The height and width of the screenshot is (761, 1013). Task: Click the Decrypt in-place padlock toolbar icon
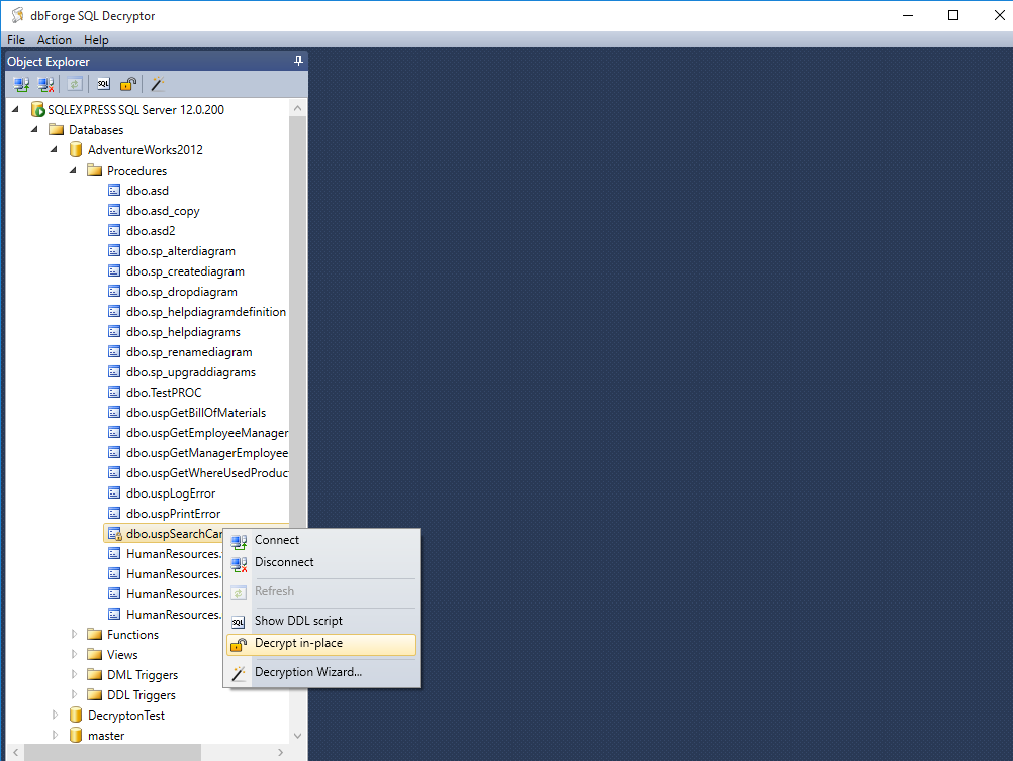[128, 84]
